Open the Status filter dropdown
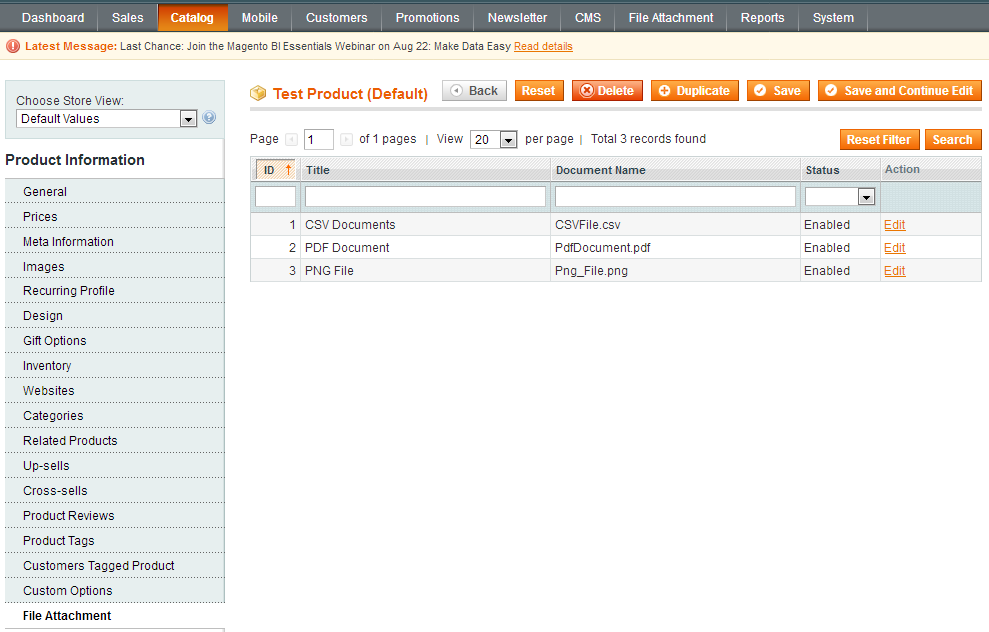Screen dimensions: 989x632 [x=840, y=197]
